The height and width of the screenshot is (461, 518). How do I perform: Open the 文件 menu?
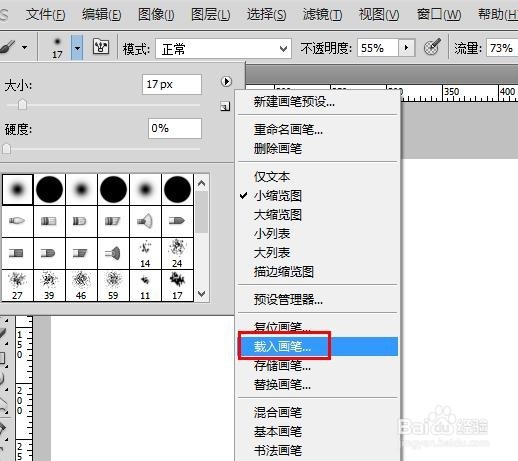pos(46,15)
